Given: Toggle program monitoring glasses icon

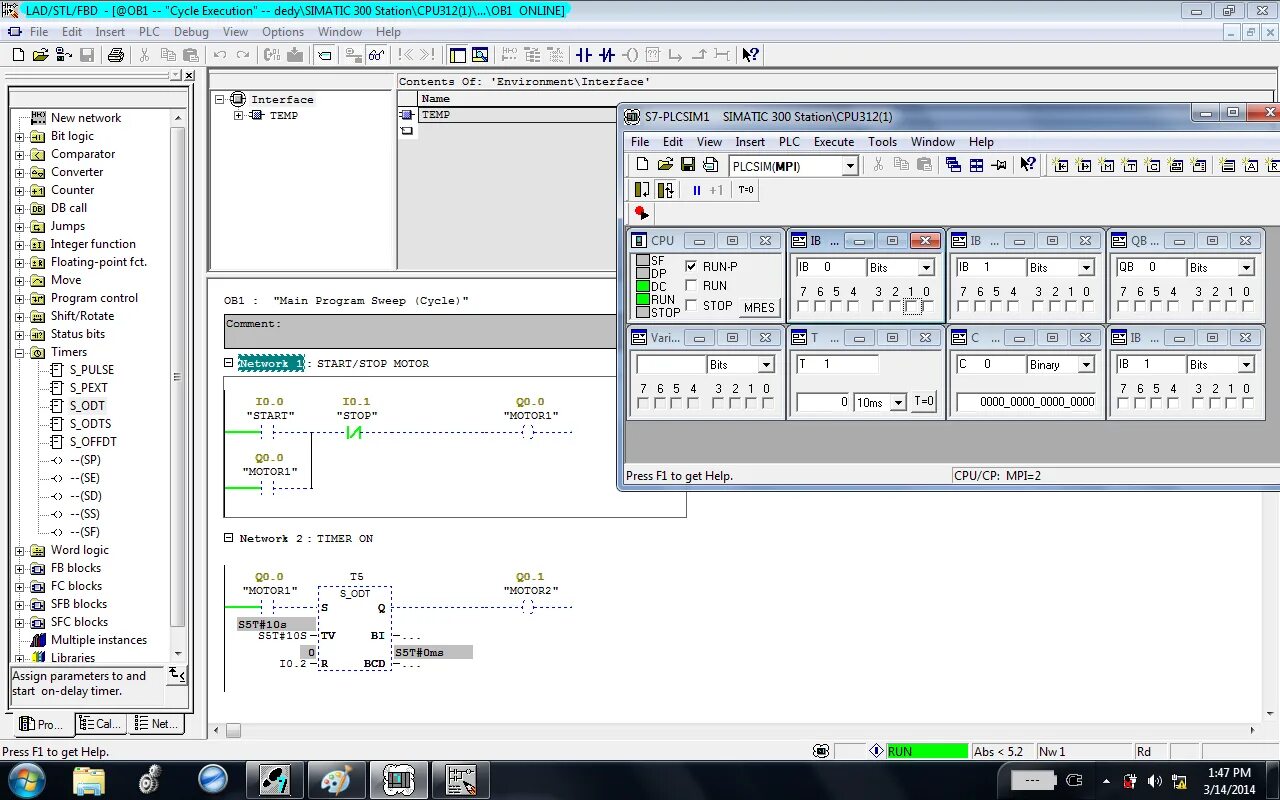Looking at the screenshot, I should (378, 55).
